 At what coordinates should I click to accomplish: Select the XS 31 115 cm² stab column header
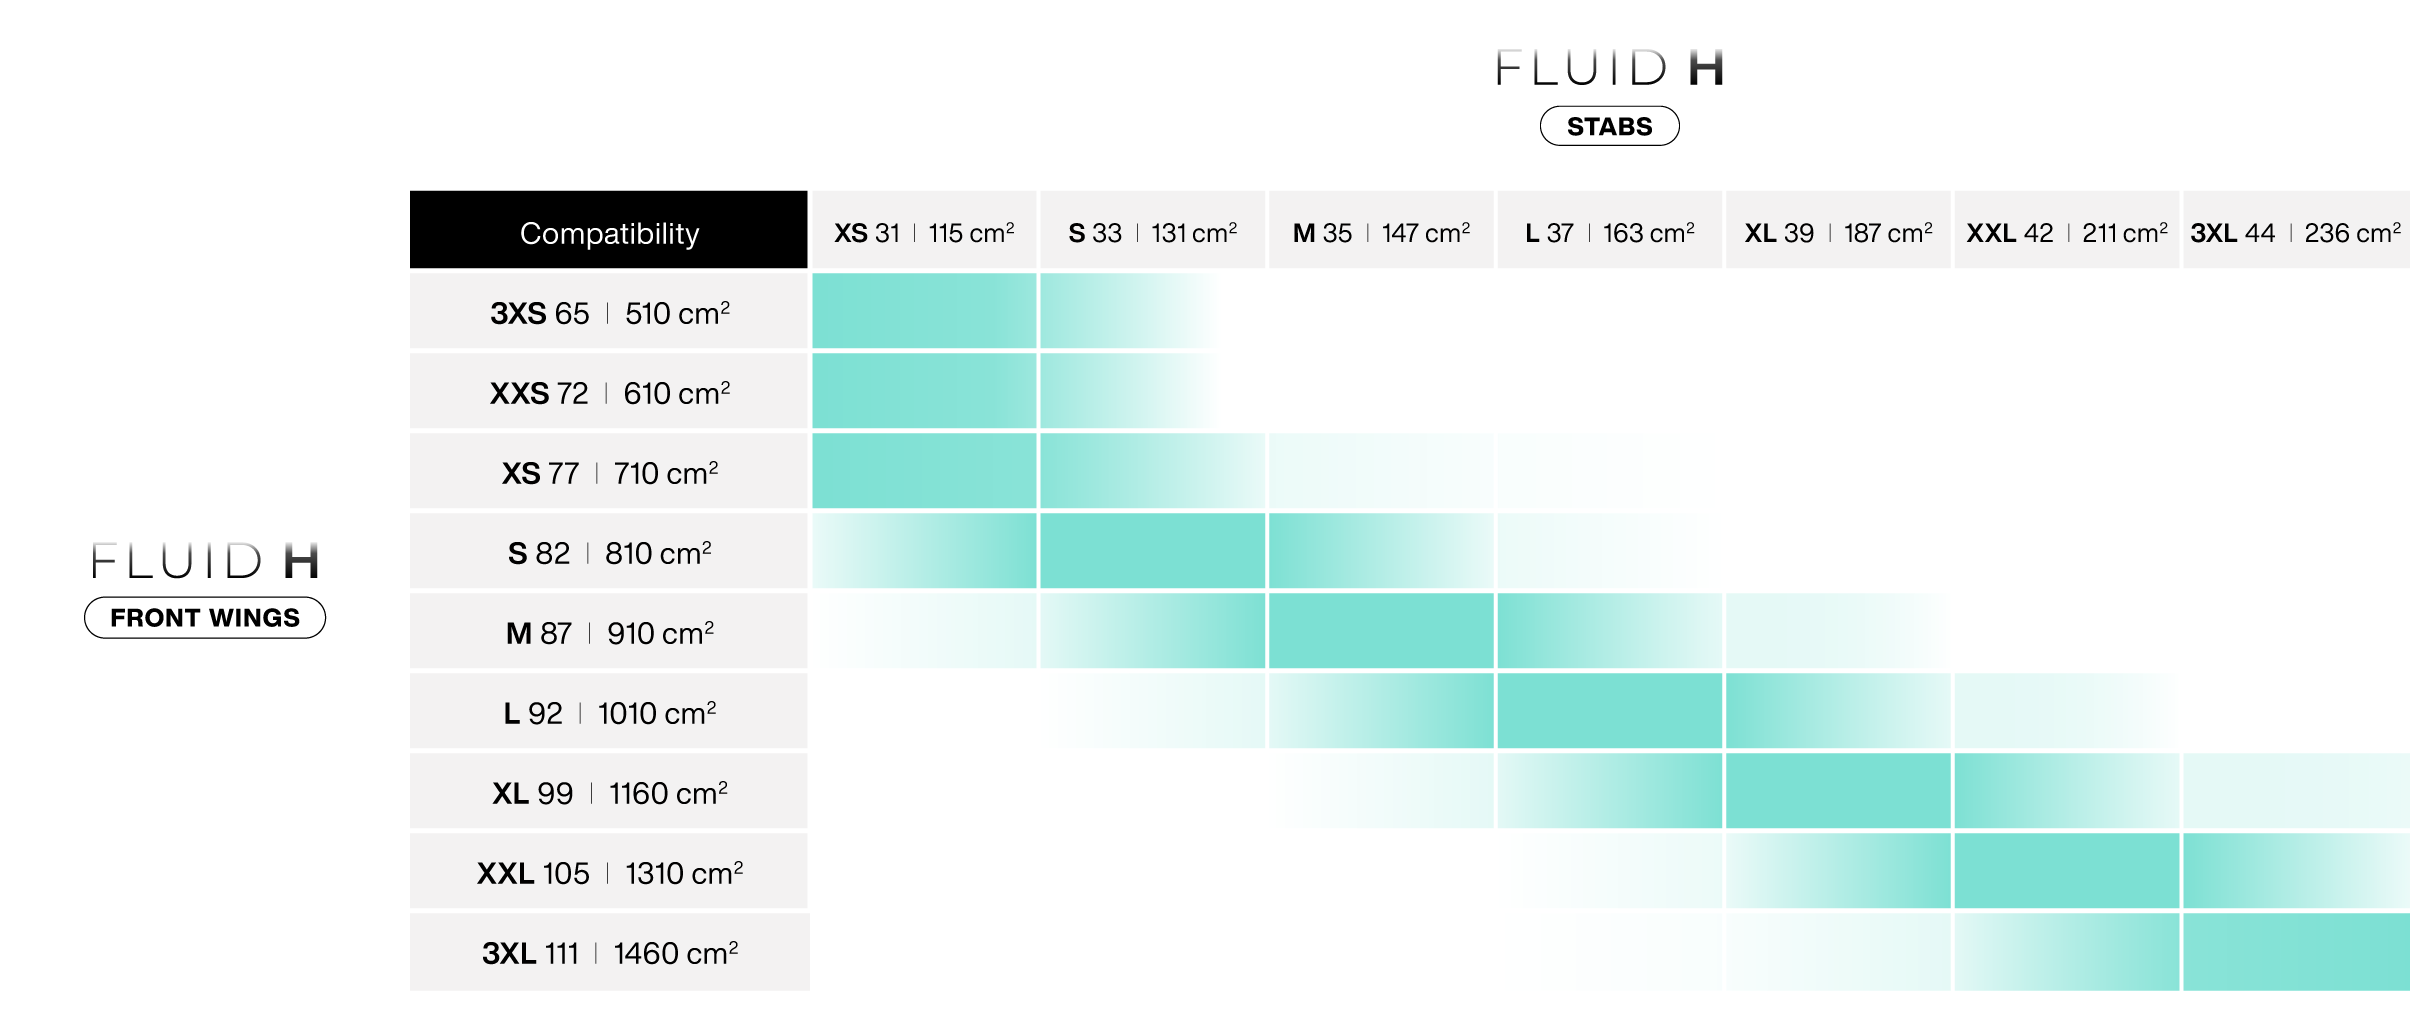tap(924, 230)
